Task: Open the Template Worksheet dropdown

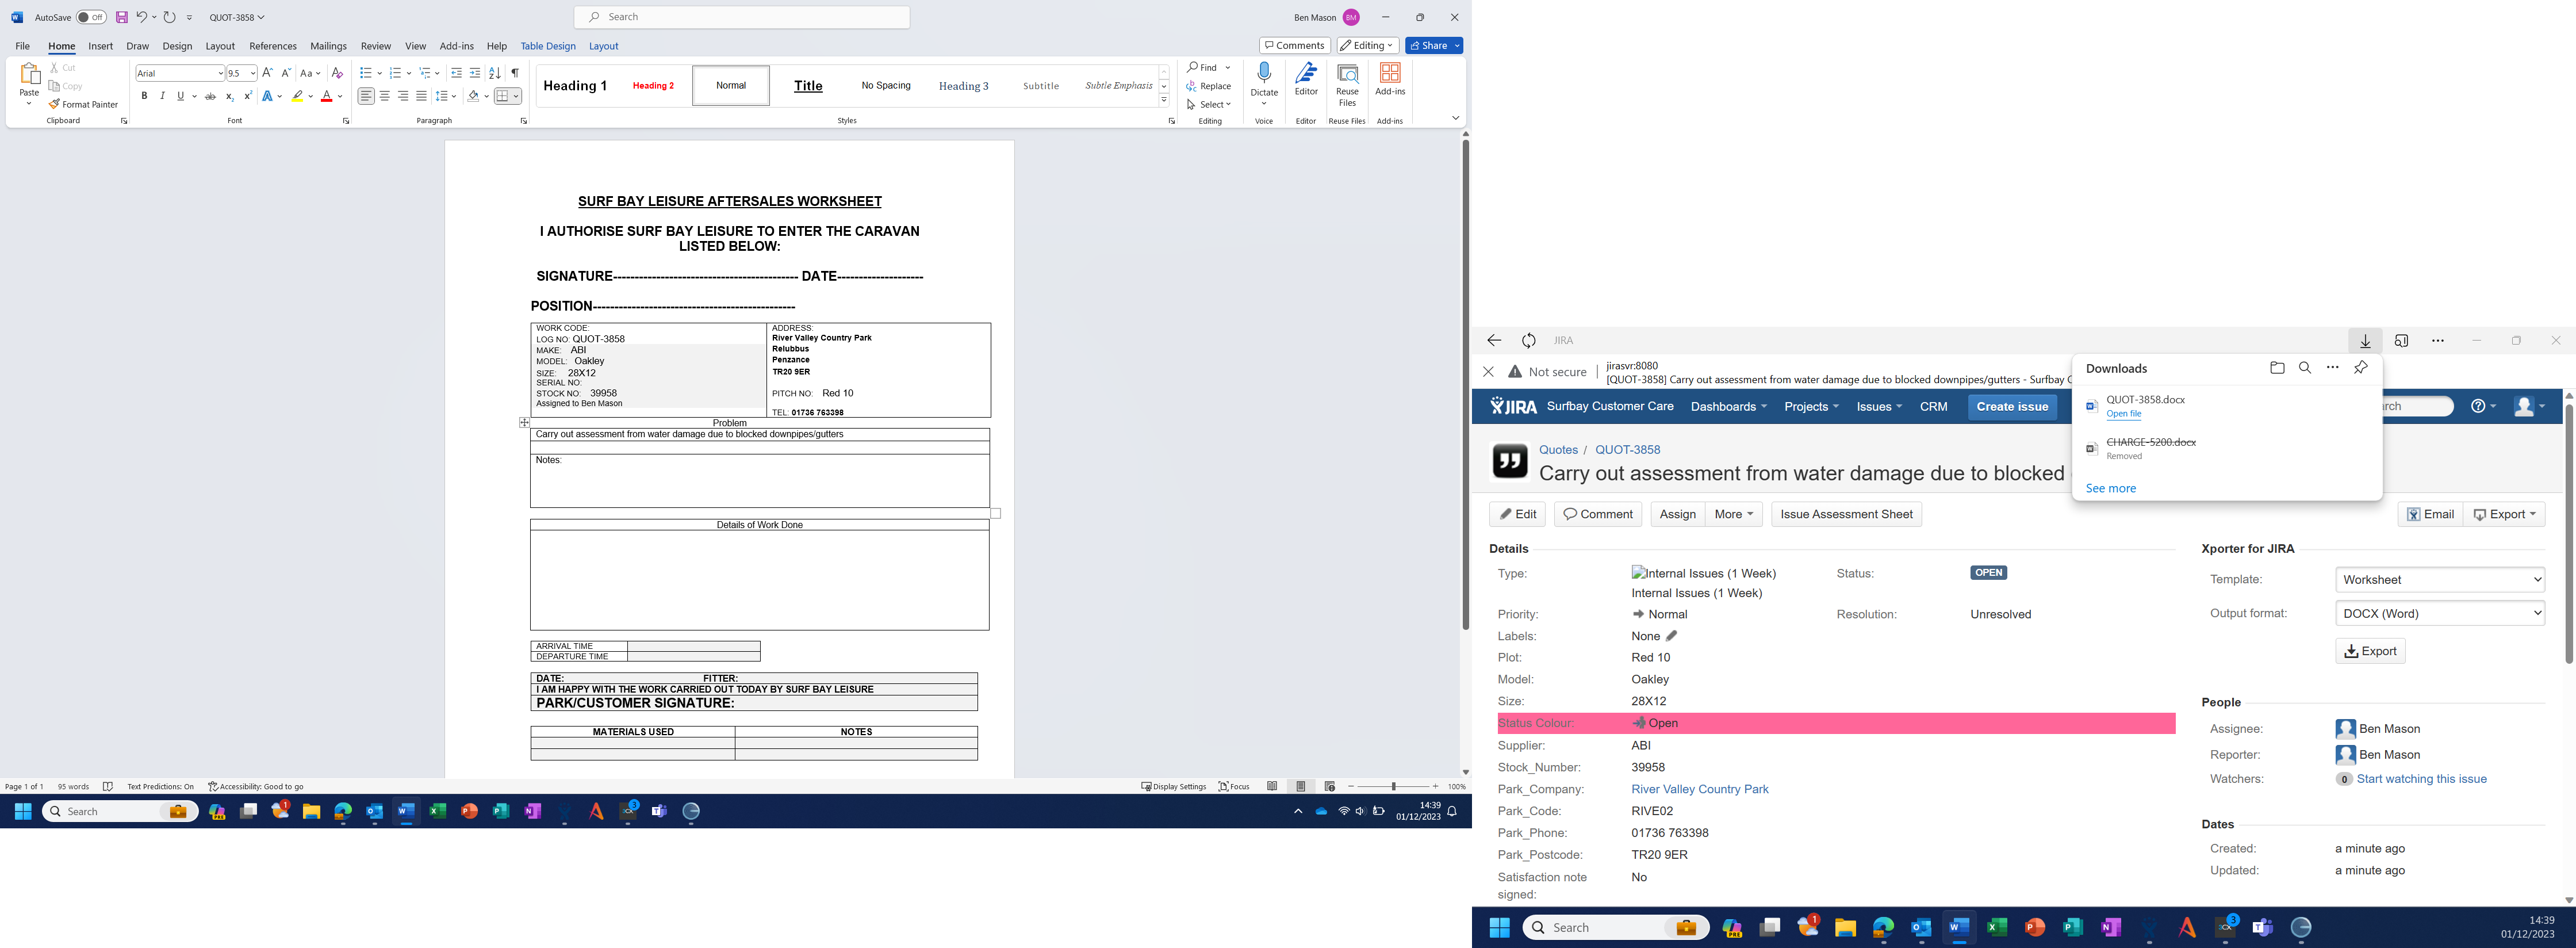Action: click(x=2439, y=579)
